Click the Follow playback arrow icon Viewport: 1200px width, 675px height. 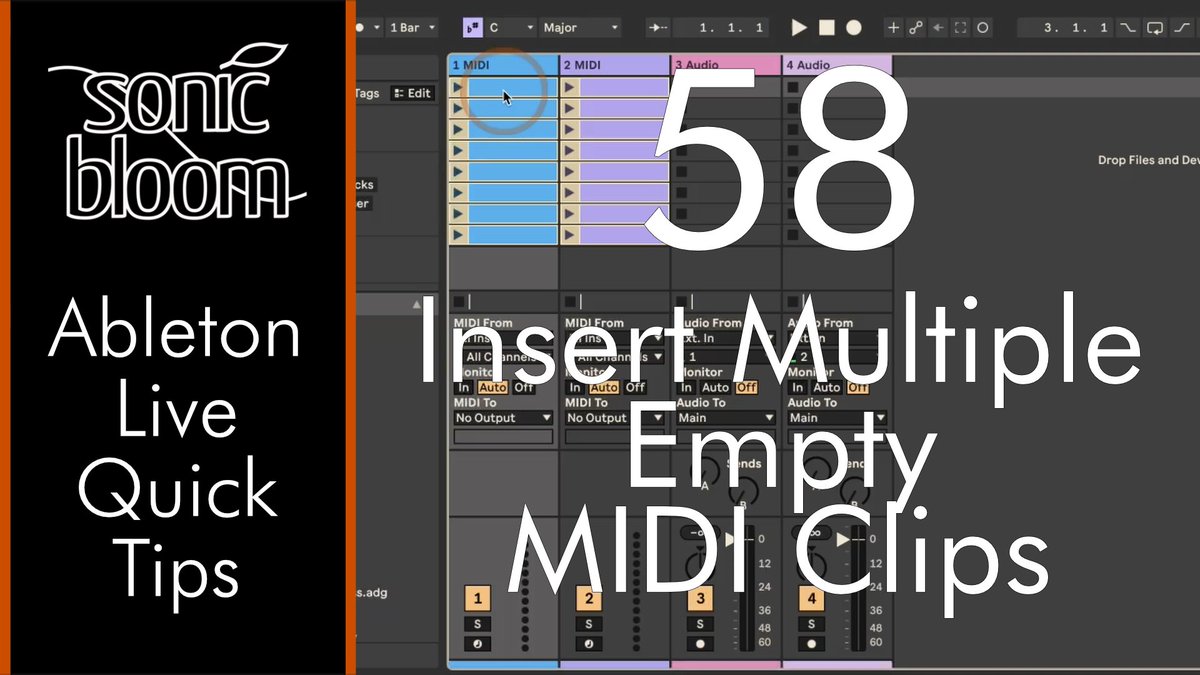656,27
